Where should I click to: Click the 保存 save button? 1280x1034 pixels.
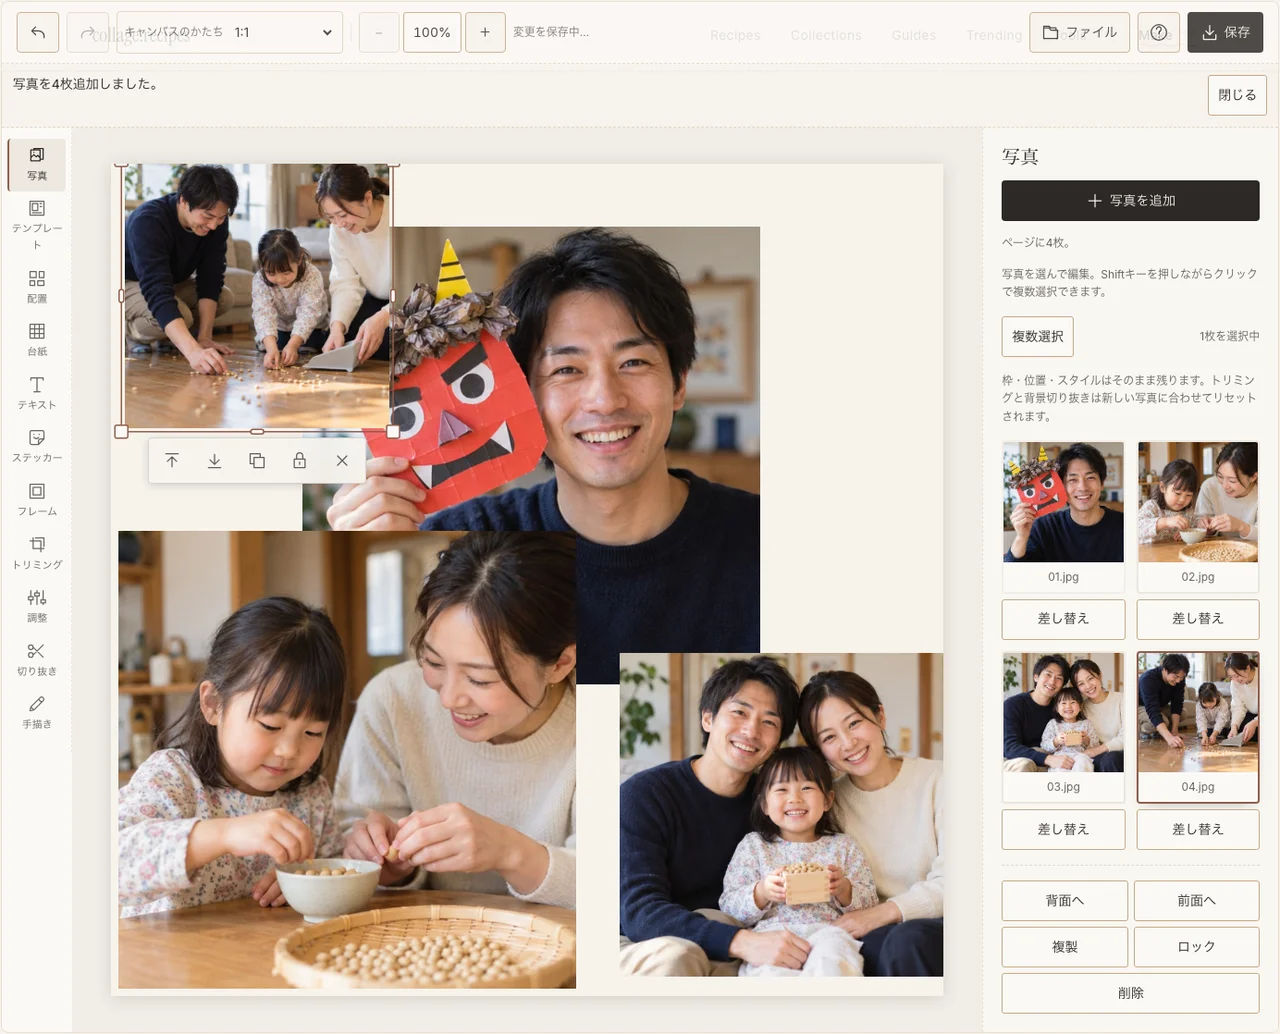[1225, 32]
